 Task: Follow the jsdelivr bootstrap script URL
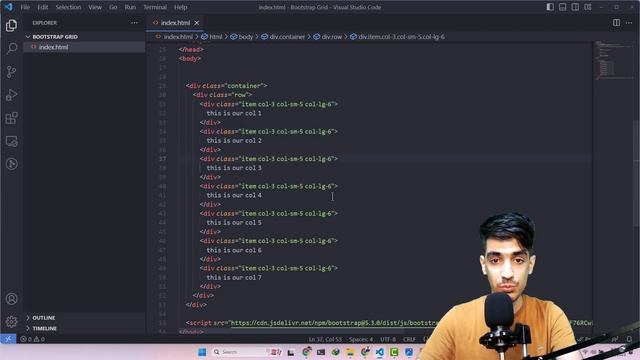pos(333,323)
